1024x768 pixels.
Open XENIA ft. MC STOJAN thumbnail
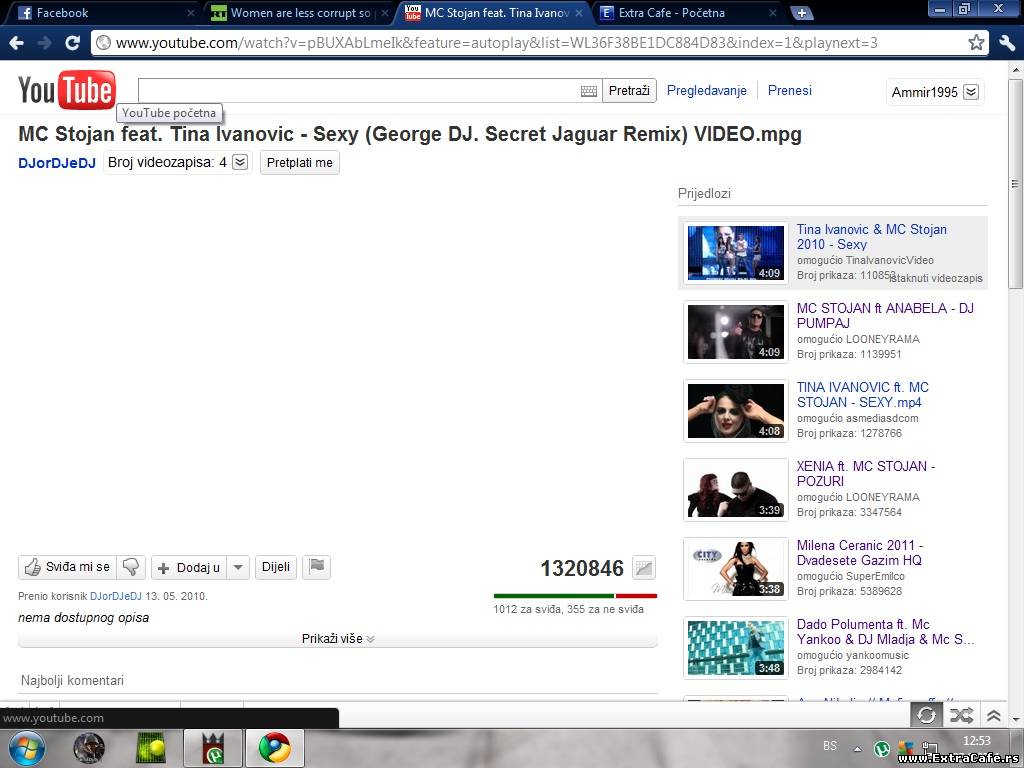[736, 490]
